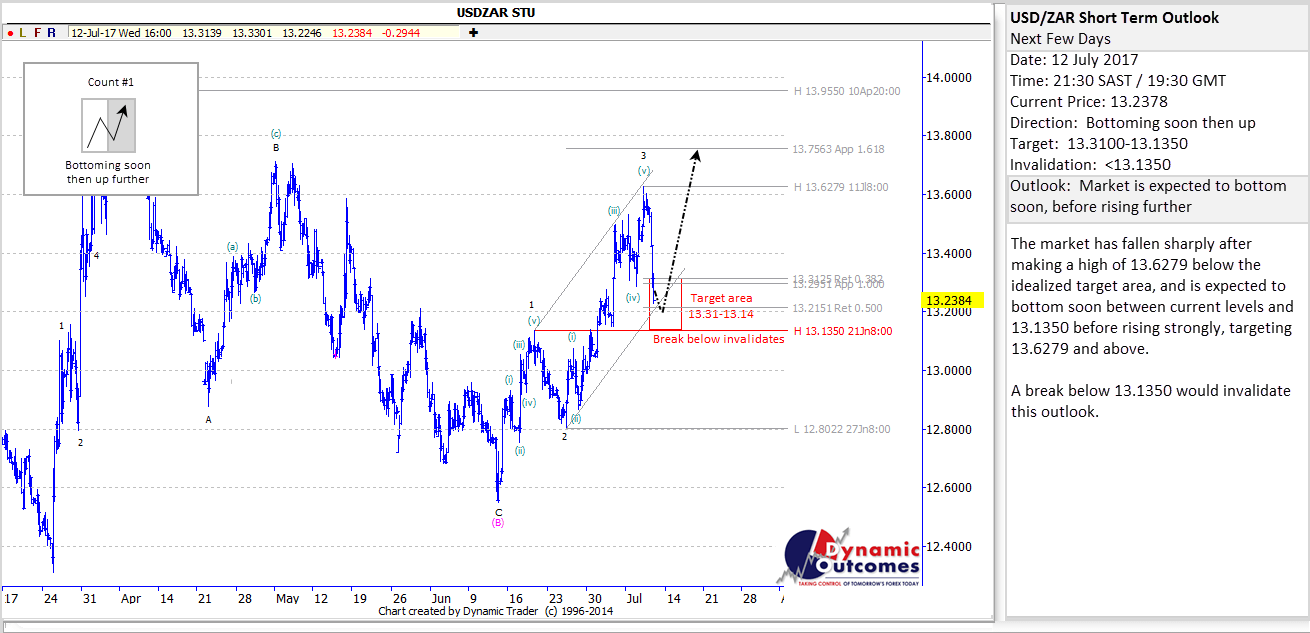
Task: Click the Chart created by Dynamic Trader footer
Action: (496, 611)
